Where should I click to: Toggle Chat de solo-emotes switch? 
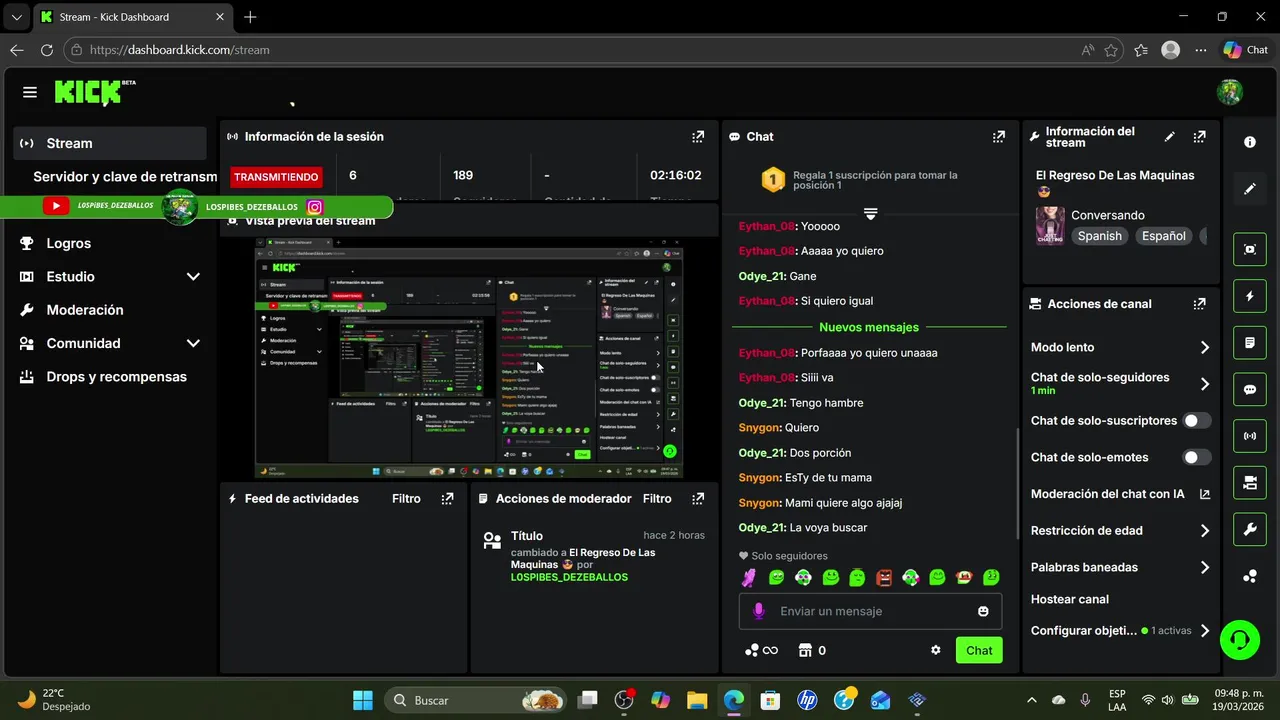pos(1197,457)
